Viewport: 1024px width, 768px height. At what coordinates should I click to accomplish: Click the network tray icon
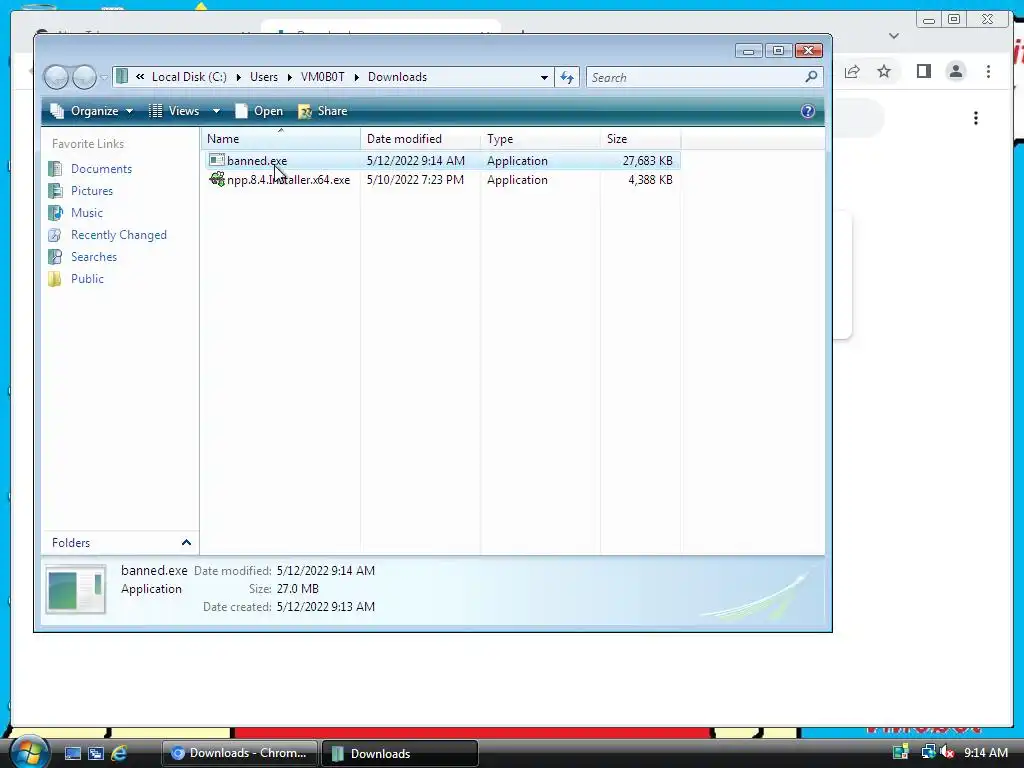(928, 752)
